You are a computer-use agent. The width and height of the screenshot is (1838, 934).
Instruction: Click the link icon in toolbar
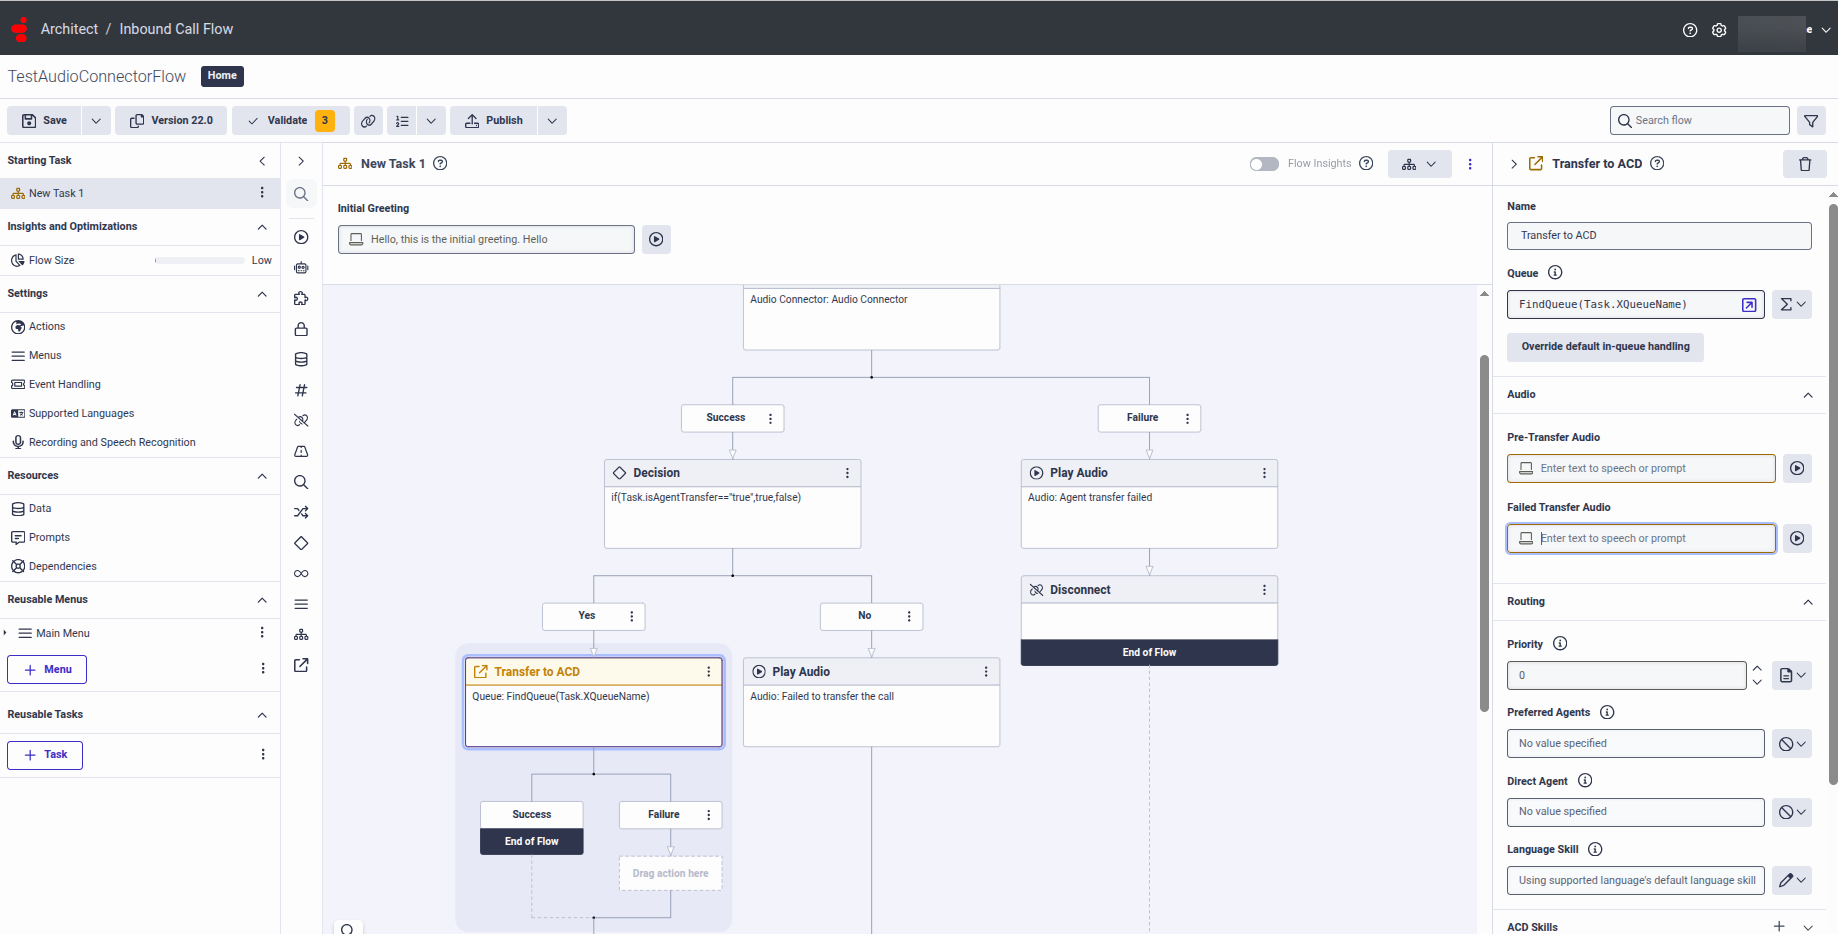click(x=368, y=121)
